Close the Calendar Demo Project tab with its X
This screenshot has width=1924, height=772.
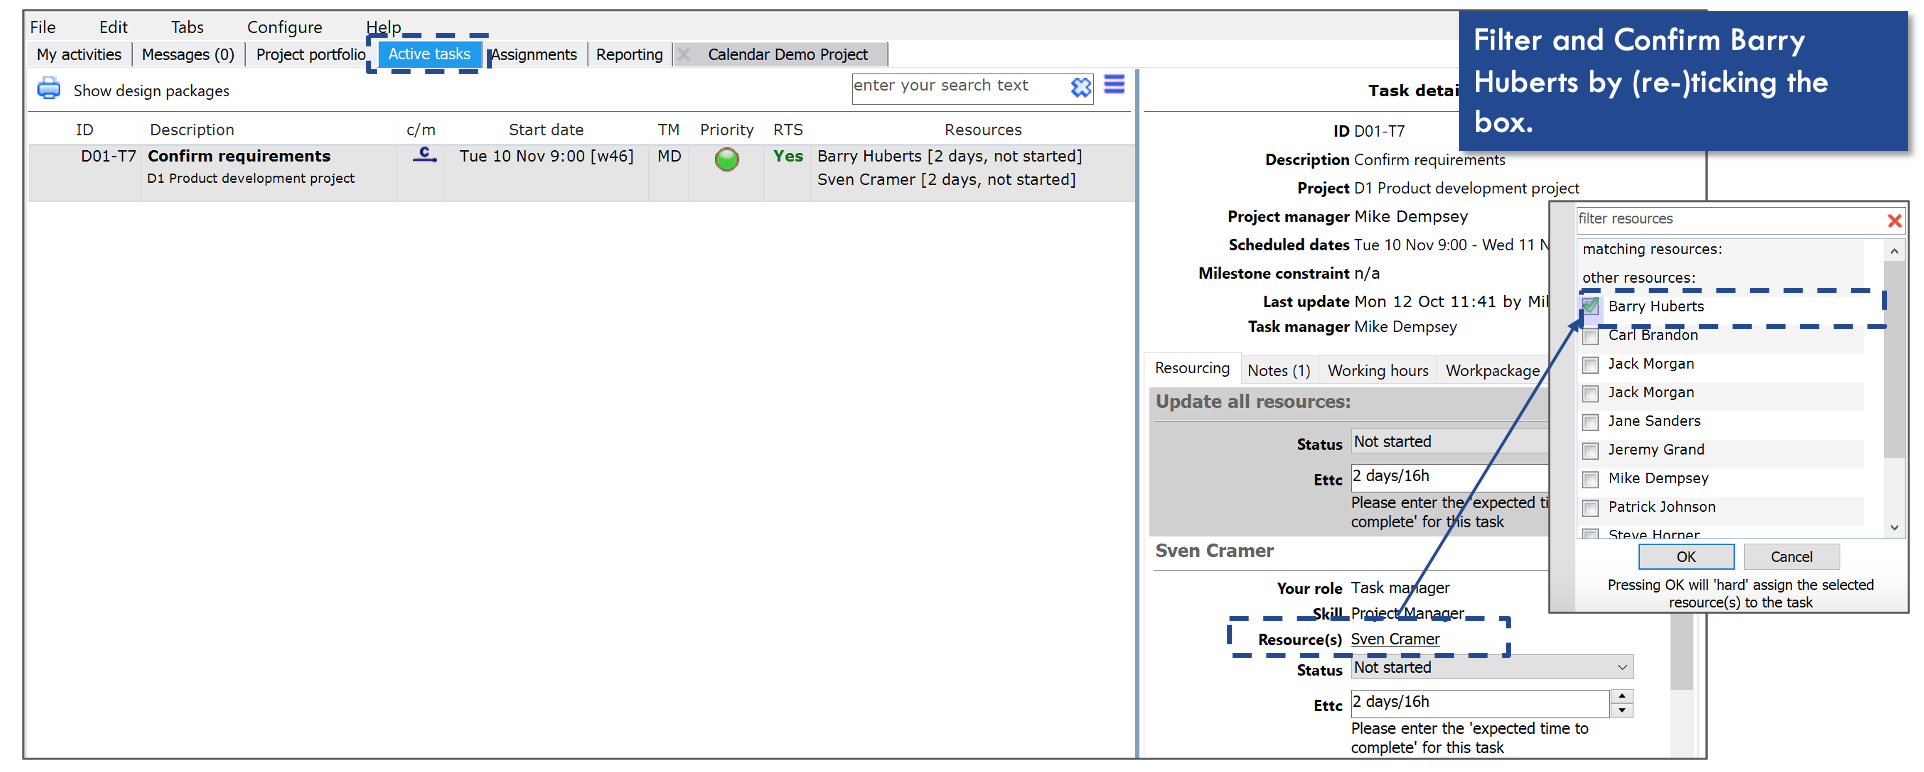click(684, 54)
